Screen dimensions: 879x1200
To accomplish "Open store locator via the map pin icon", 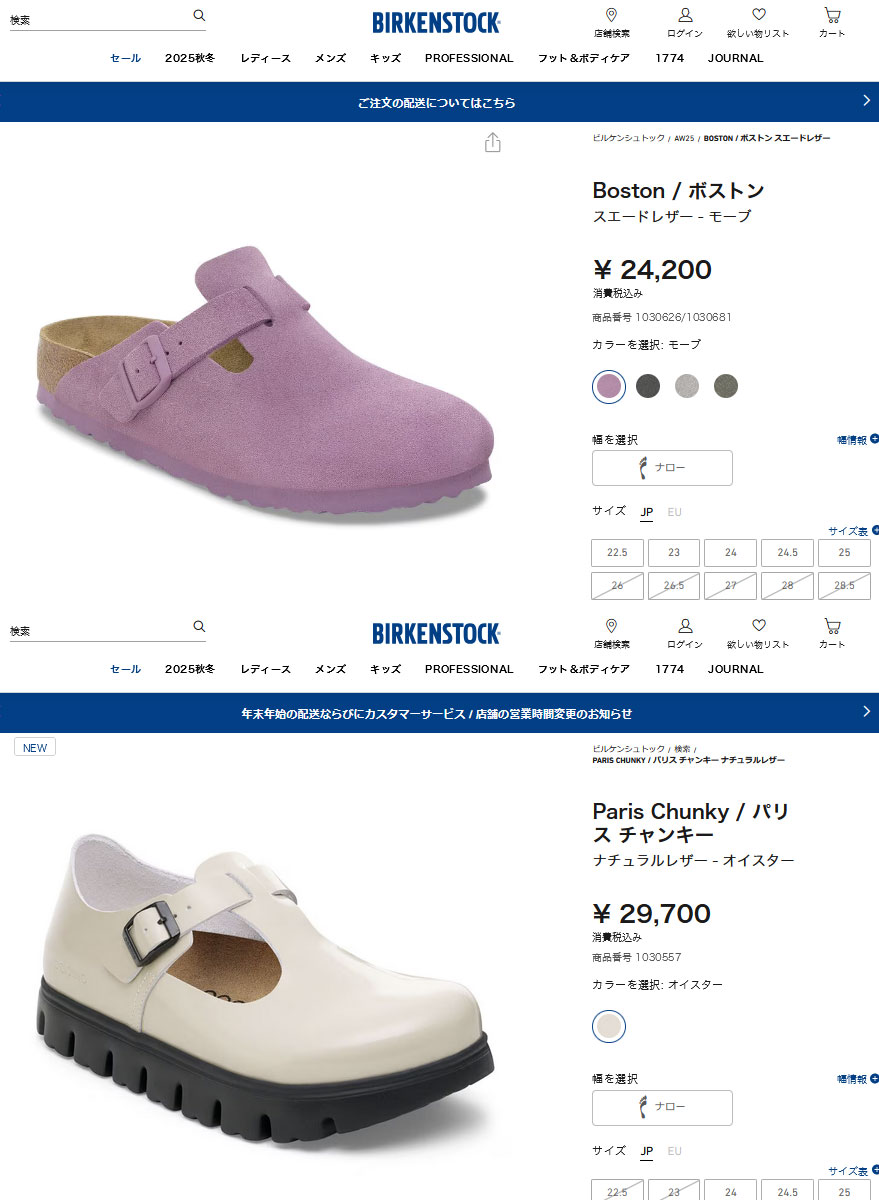I will click(x=610, y=15).
